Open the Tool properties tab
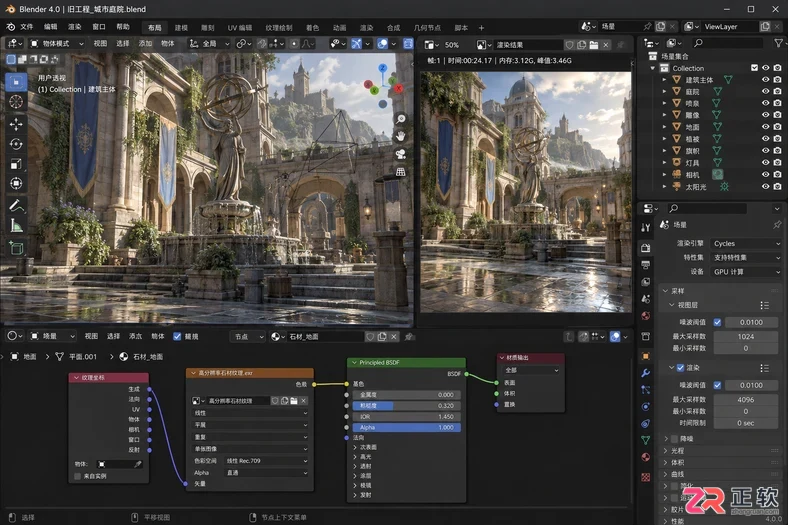788x525 pixels. [646, 228]
